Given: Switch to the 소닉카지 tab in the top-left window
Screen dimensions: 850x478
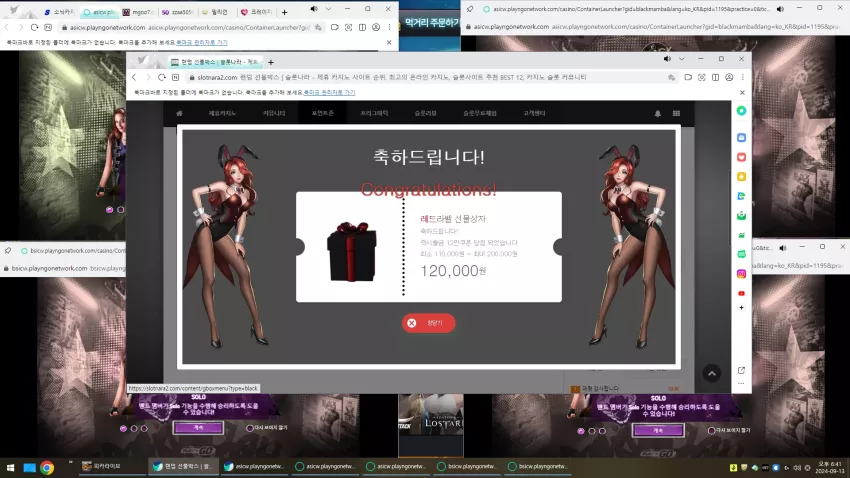Looking at the screenshot, I should pyautogui.click(x=59, y=12).
